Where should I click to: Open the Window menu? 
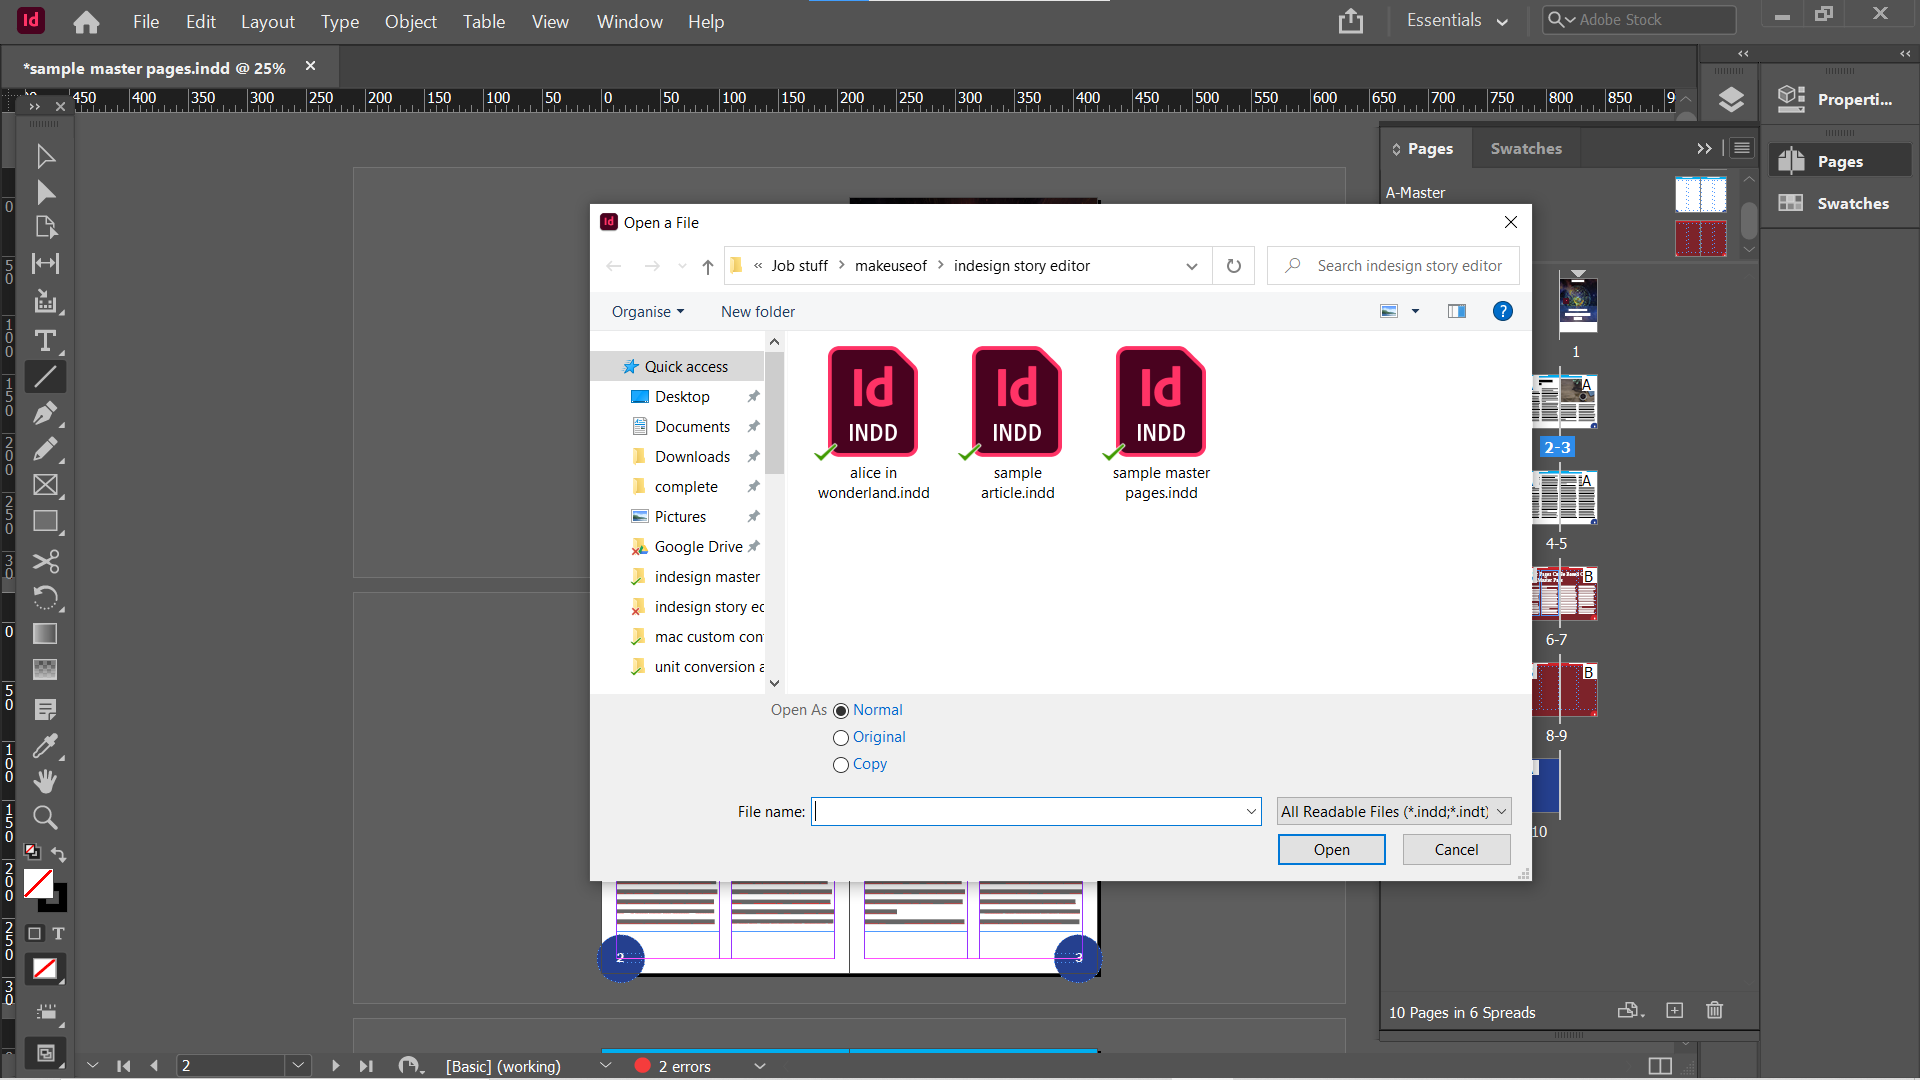pos(629,21)
